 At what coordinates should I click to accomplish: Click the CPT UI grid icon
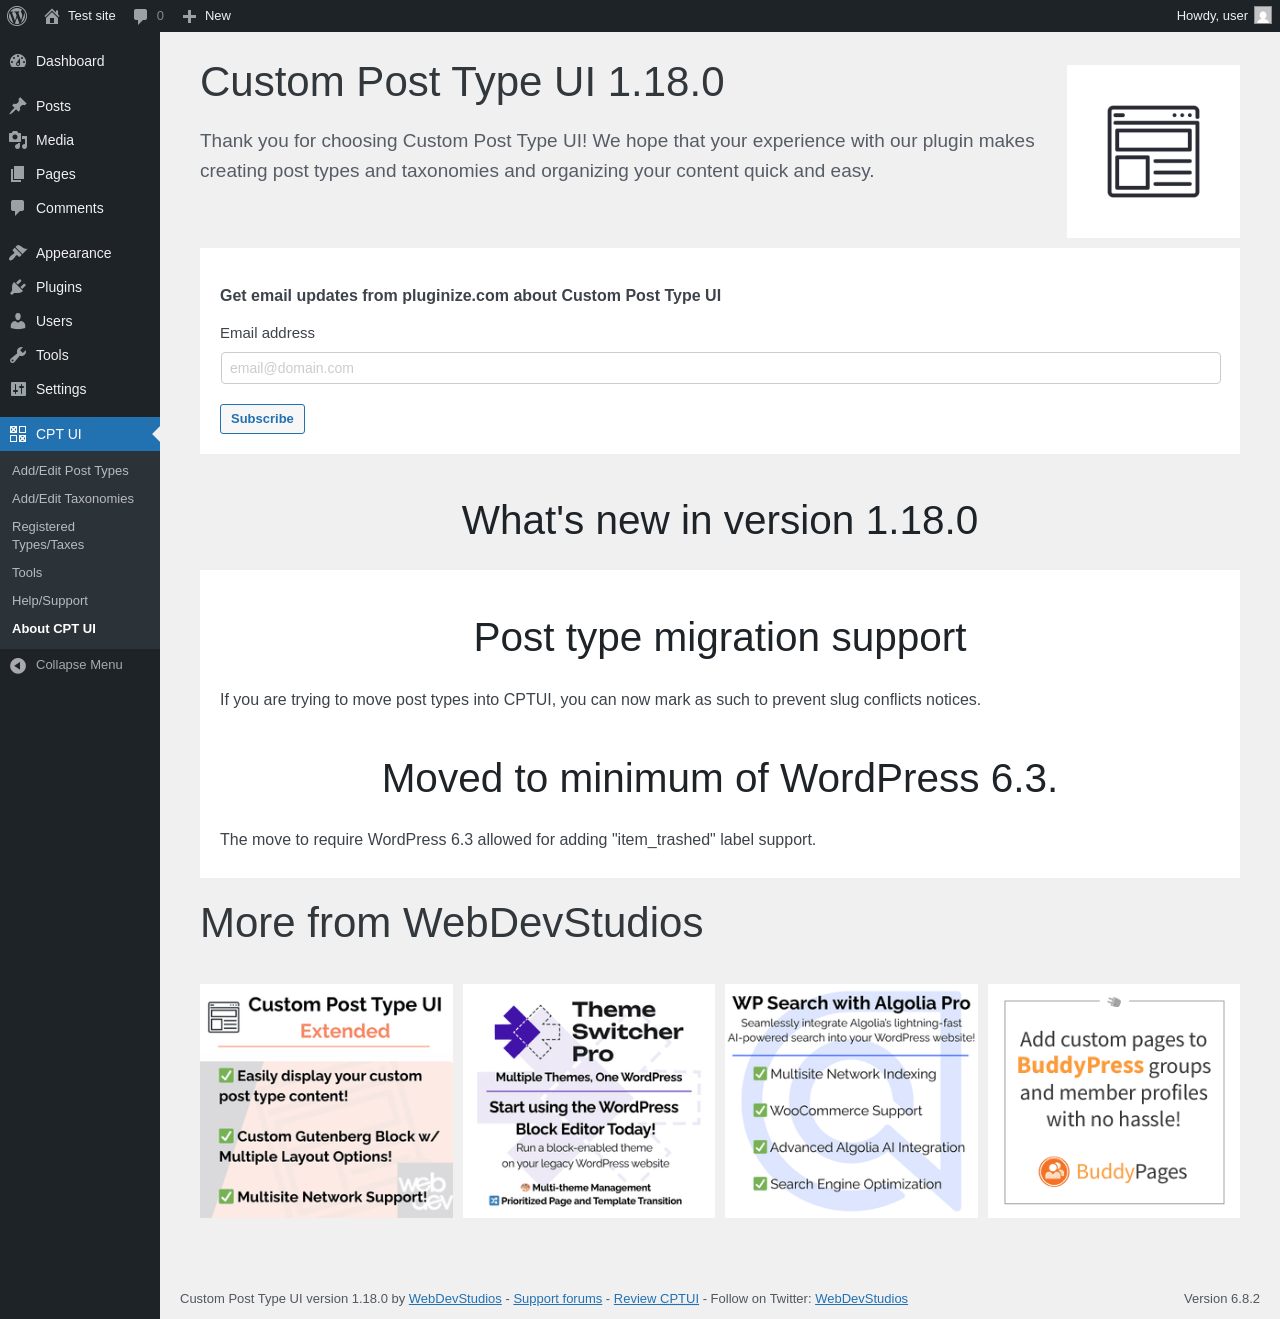[x=18, y=434]
